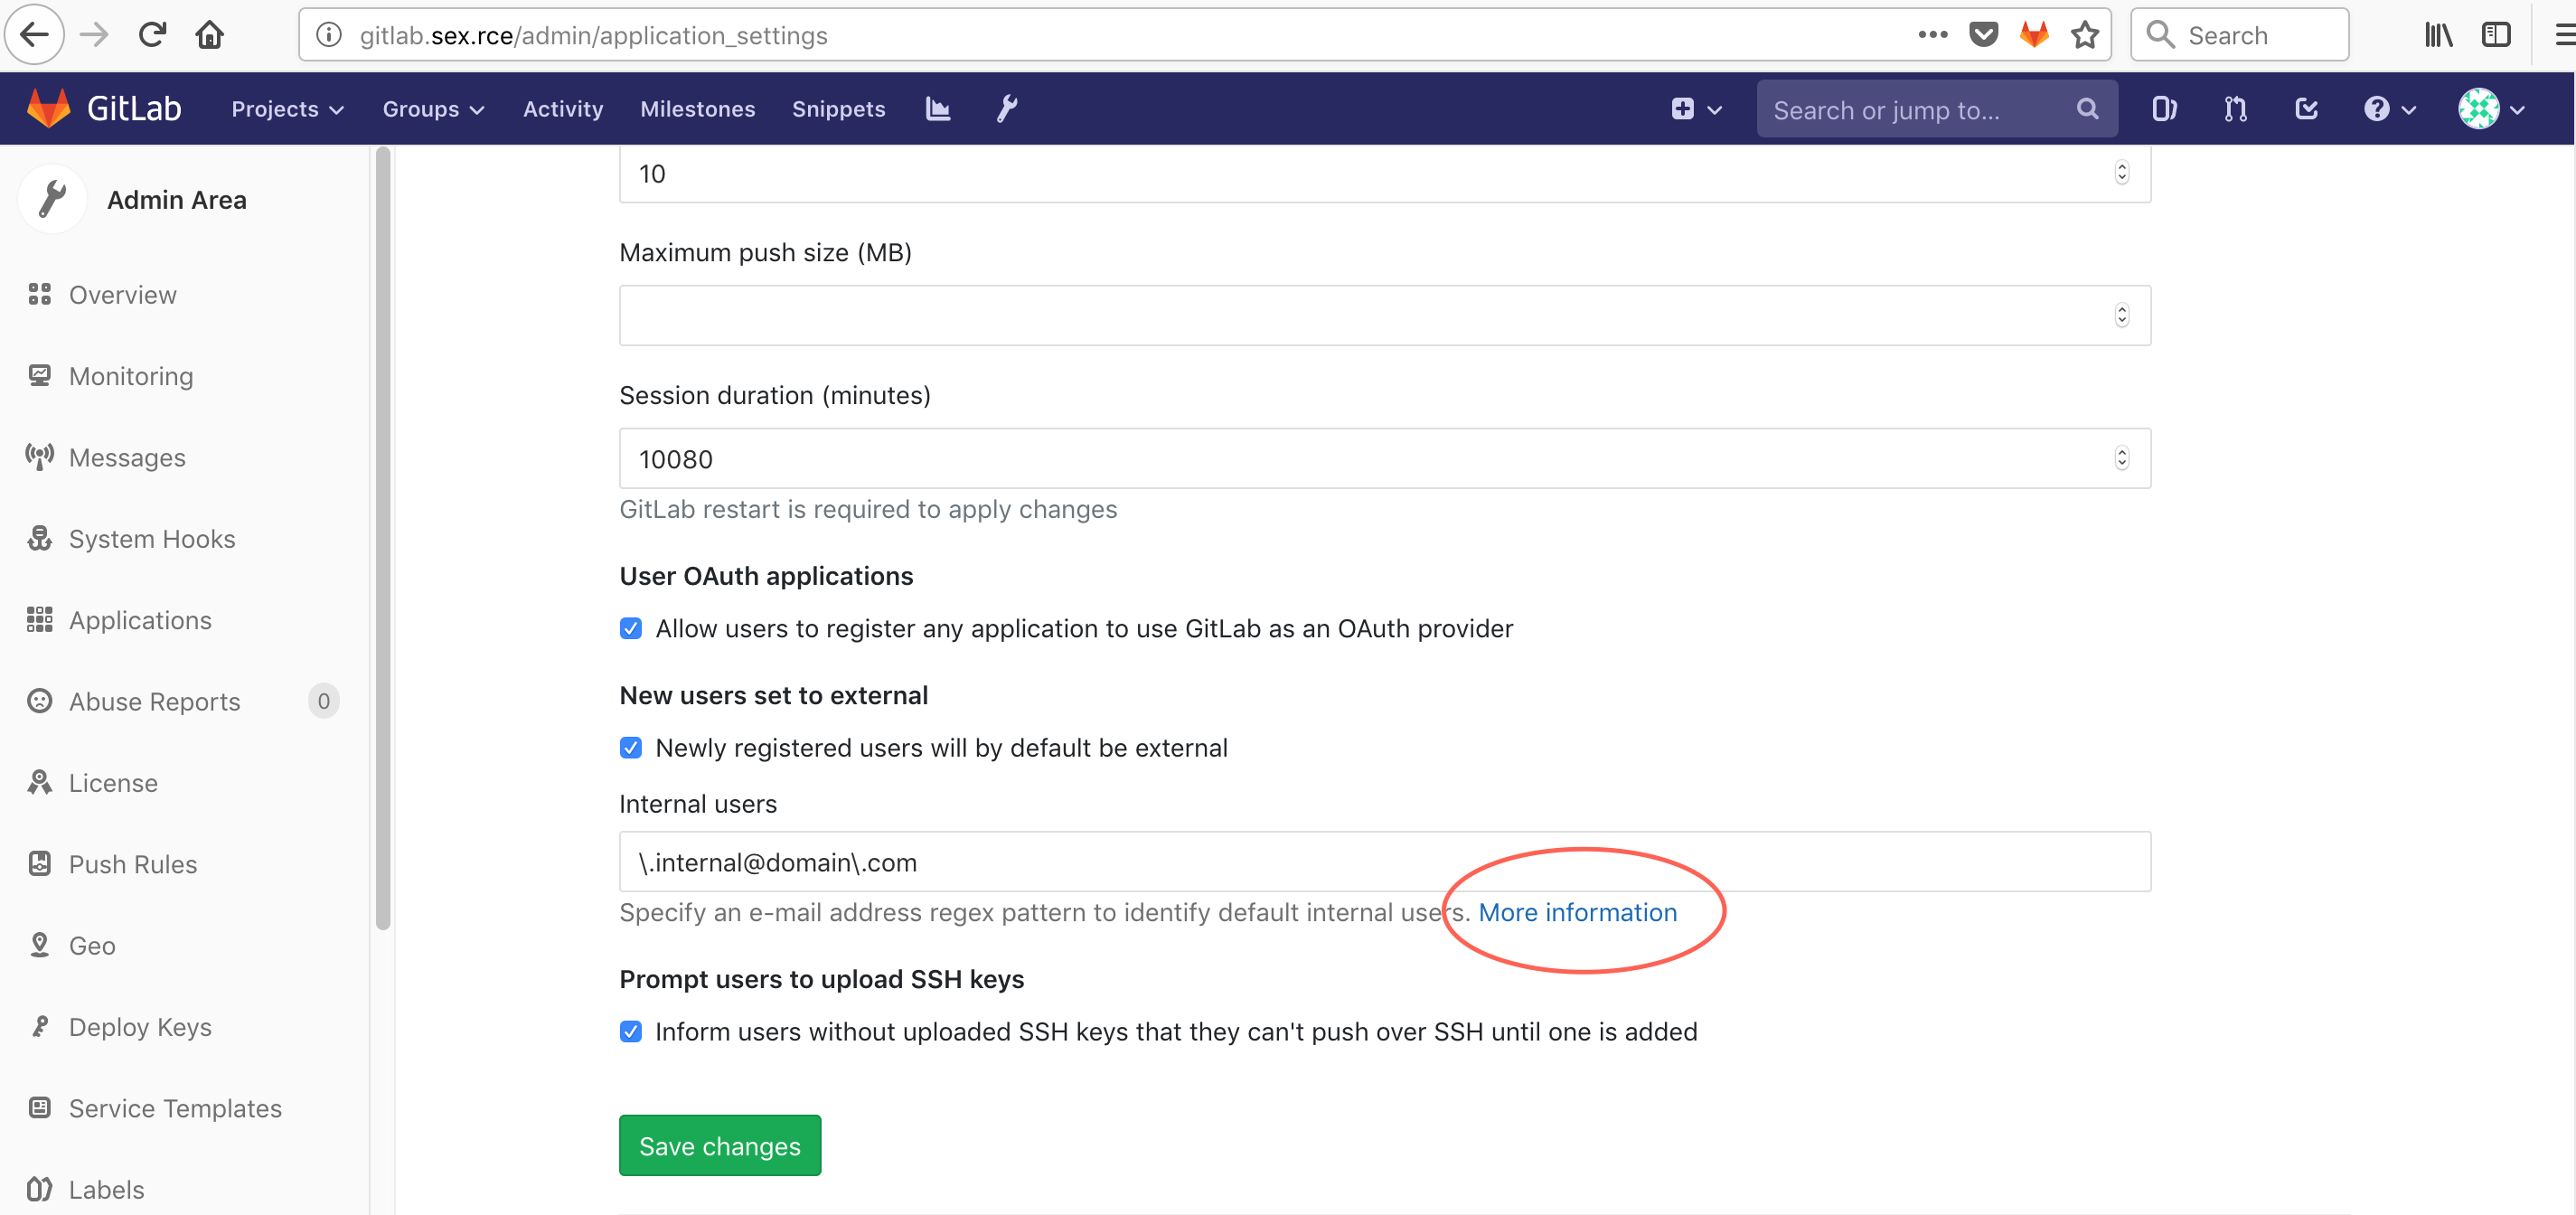Open the to-do list icon
2576x1215 pixels.
tap(2306, 108)
